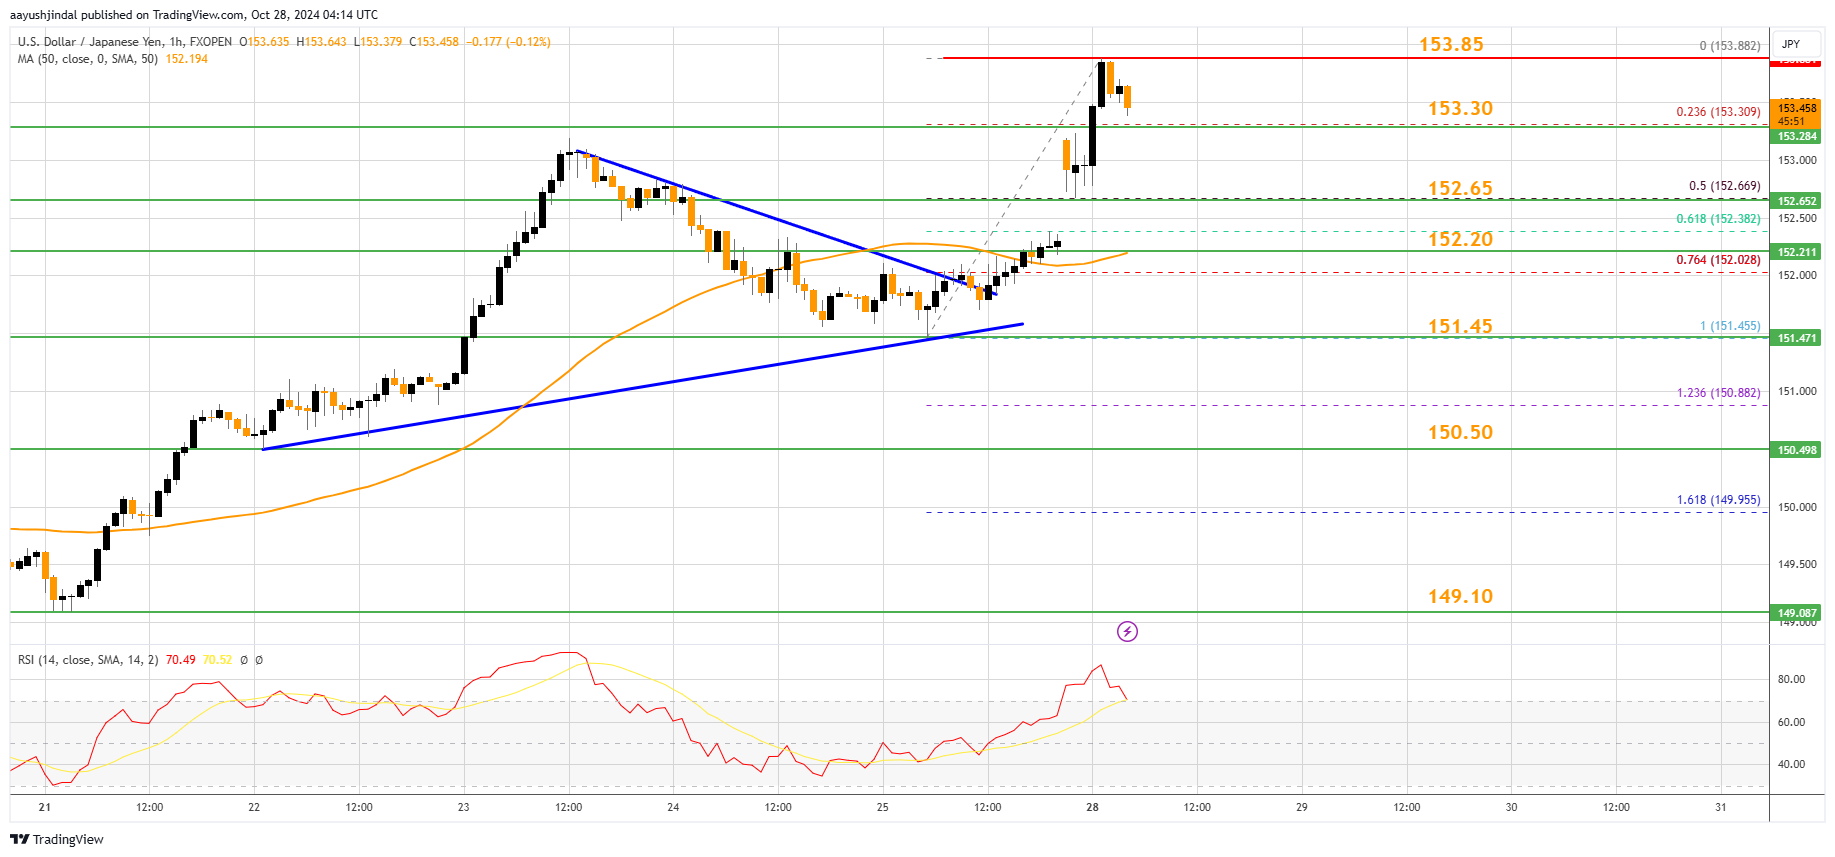Select the Fib label 1 (151.455)
This screenshot has height=857, width=1835.
[1730, 326]
